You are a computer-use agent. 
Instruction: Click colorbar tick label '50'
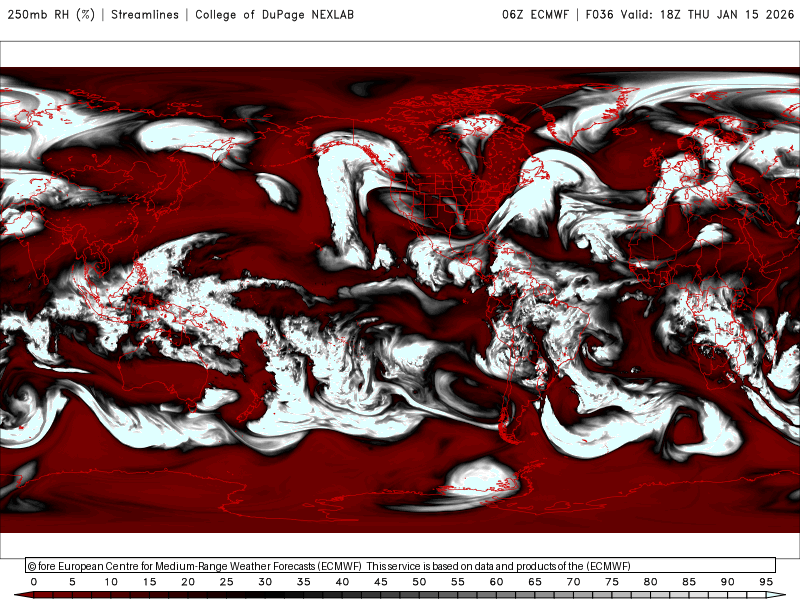[419, 582]
